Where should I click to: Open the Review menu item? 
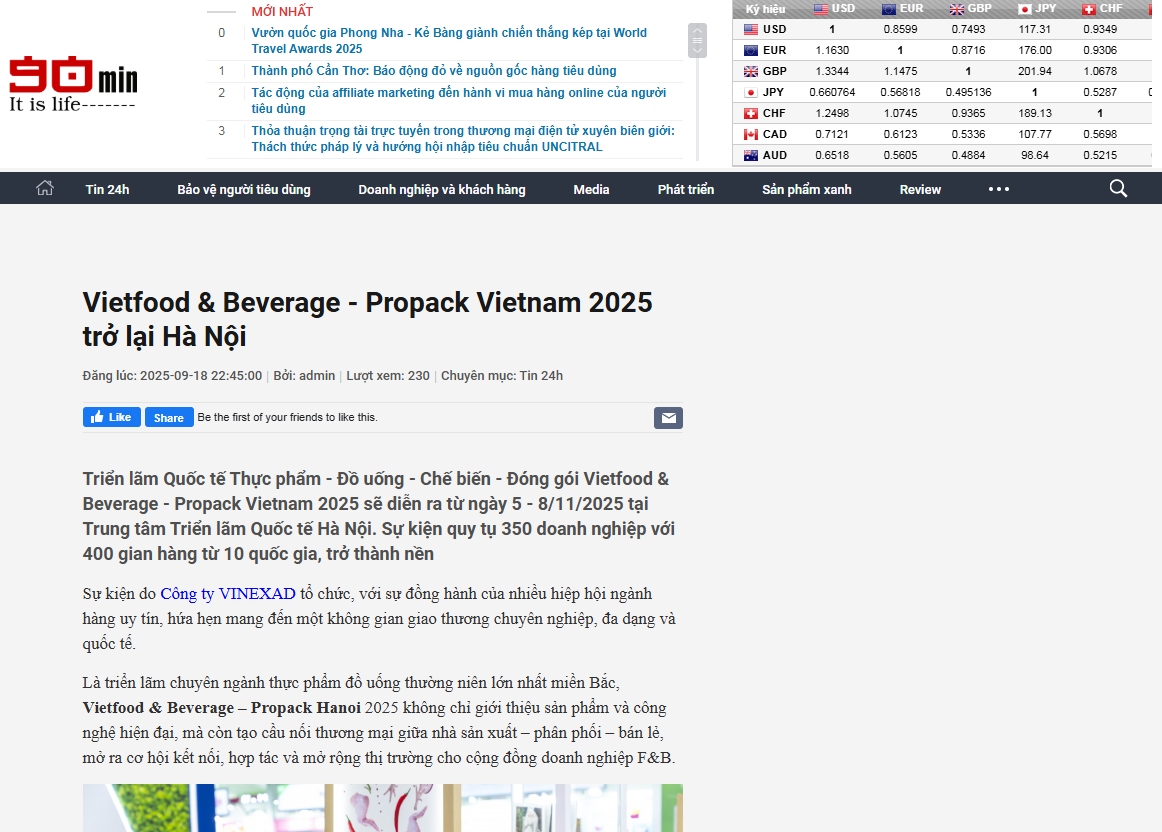click(x=920, y=189)
